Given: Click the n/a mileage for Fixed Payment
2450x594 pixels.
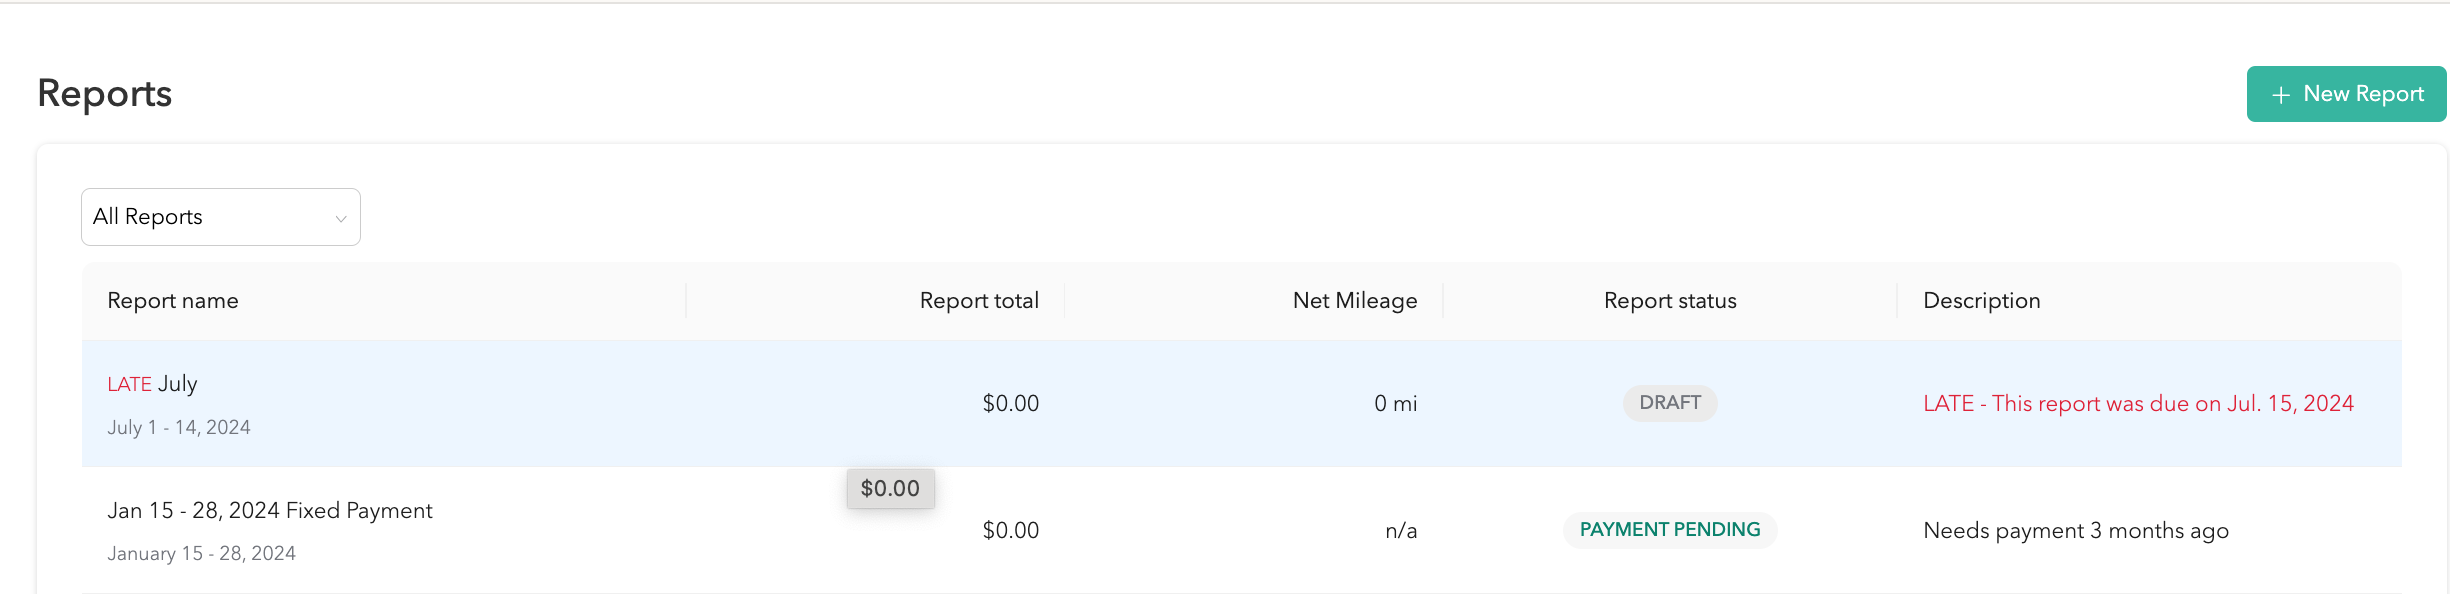Looking at the screenshot, I should coord(1400,531).
